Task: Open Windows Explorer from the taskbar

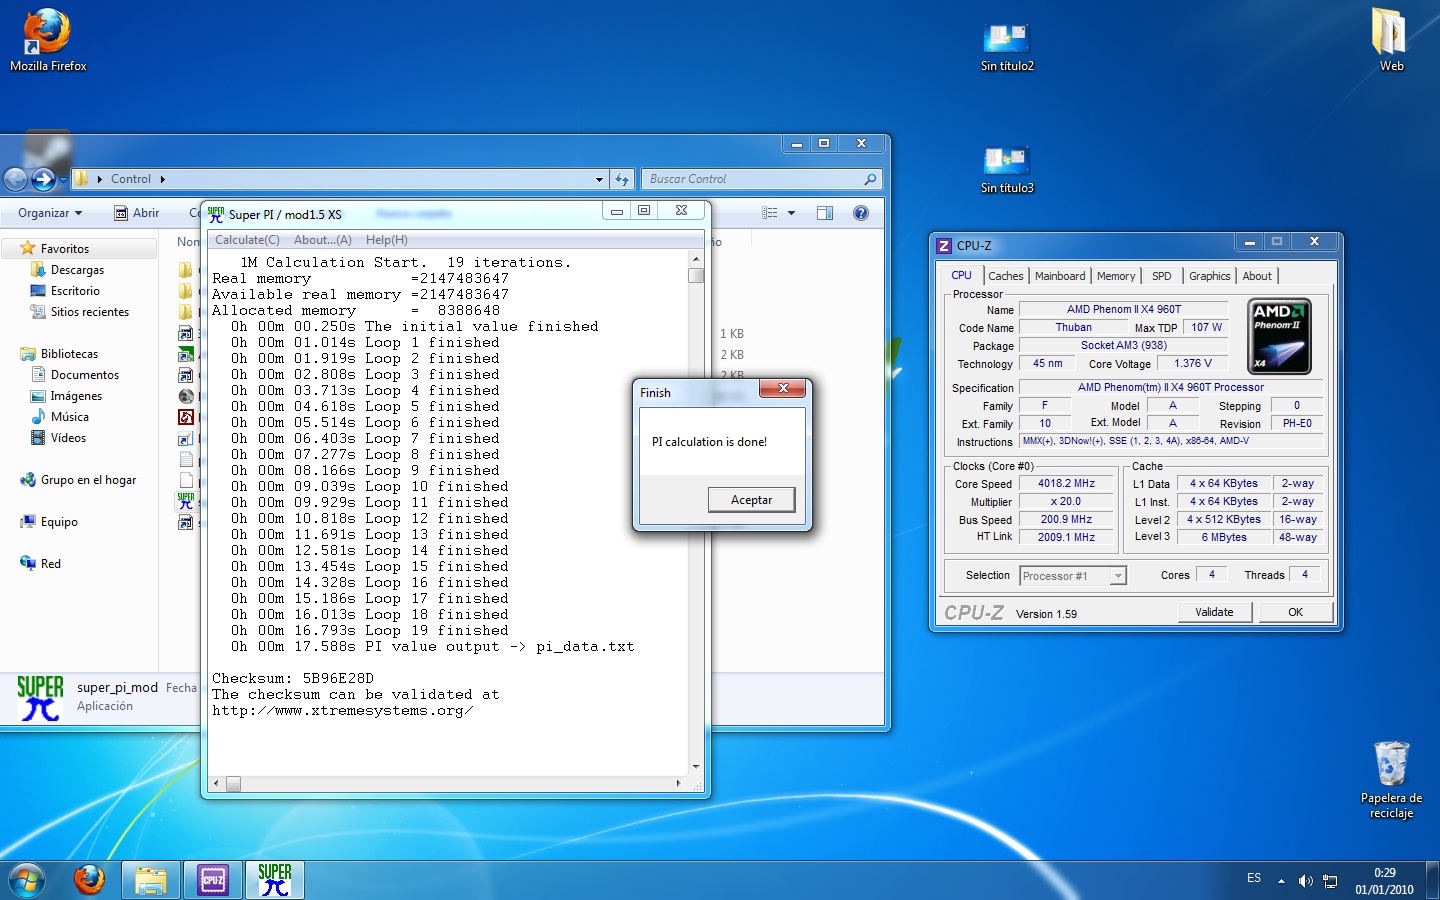Action: 151,880
